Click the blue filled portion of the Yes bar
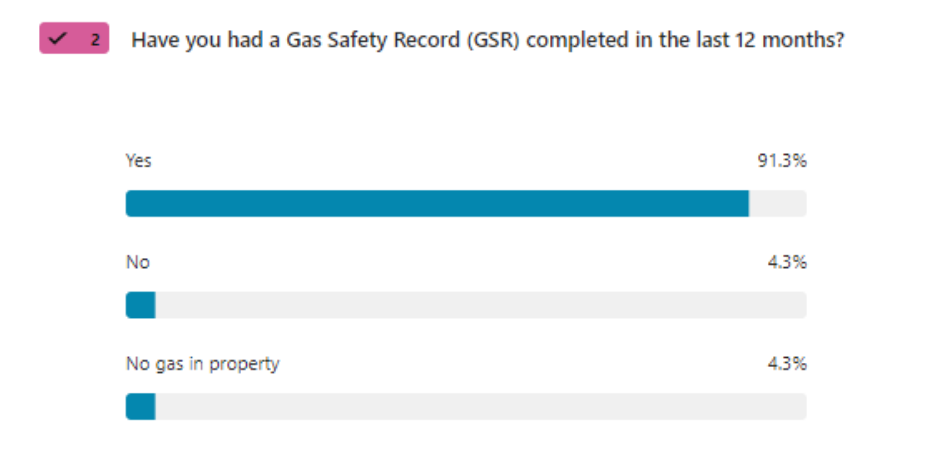This screenshot has height=468, width=933. 436,204
